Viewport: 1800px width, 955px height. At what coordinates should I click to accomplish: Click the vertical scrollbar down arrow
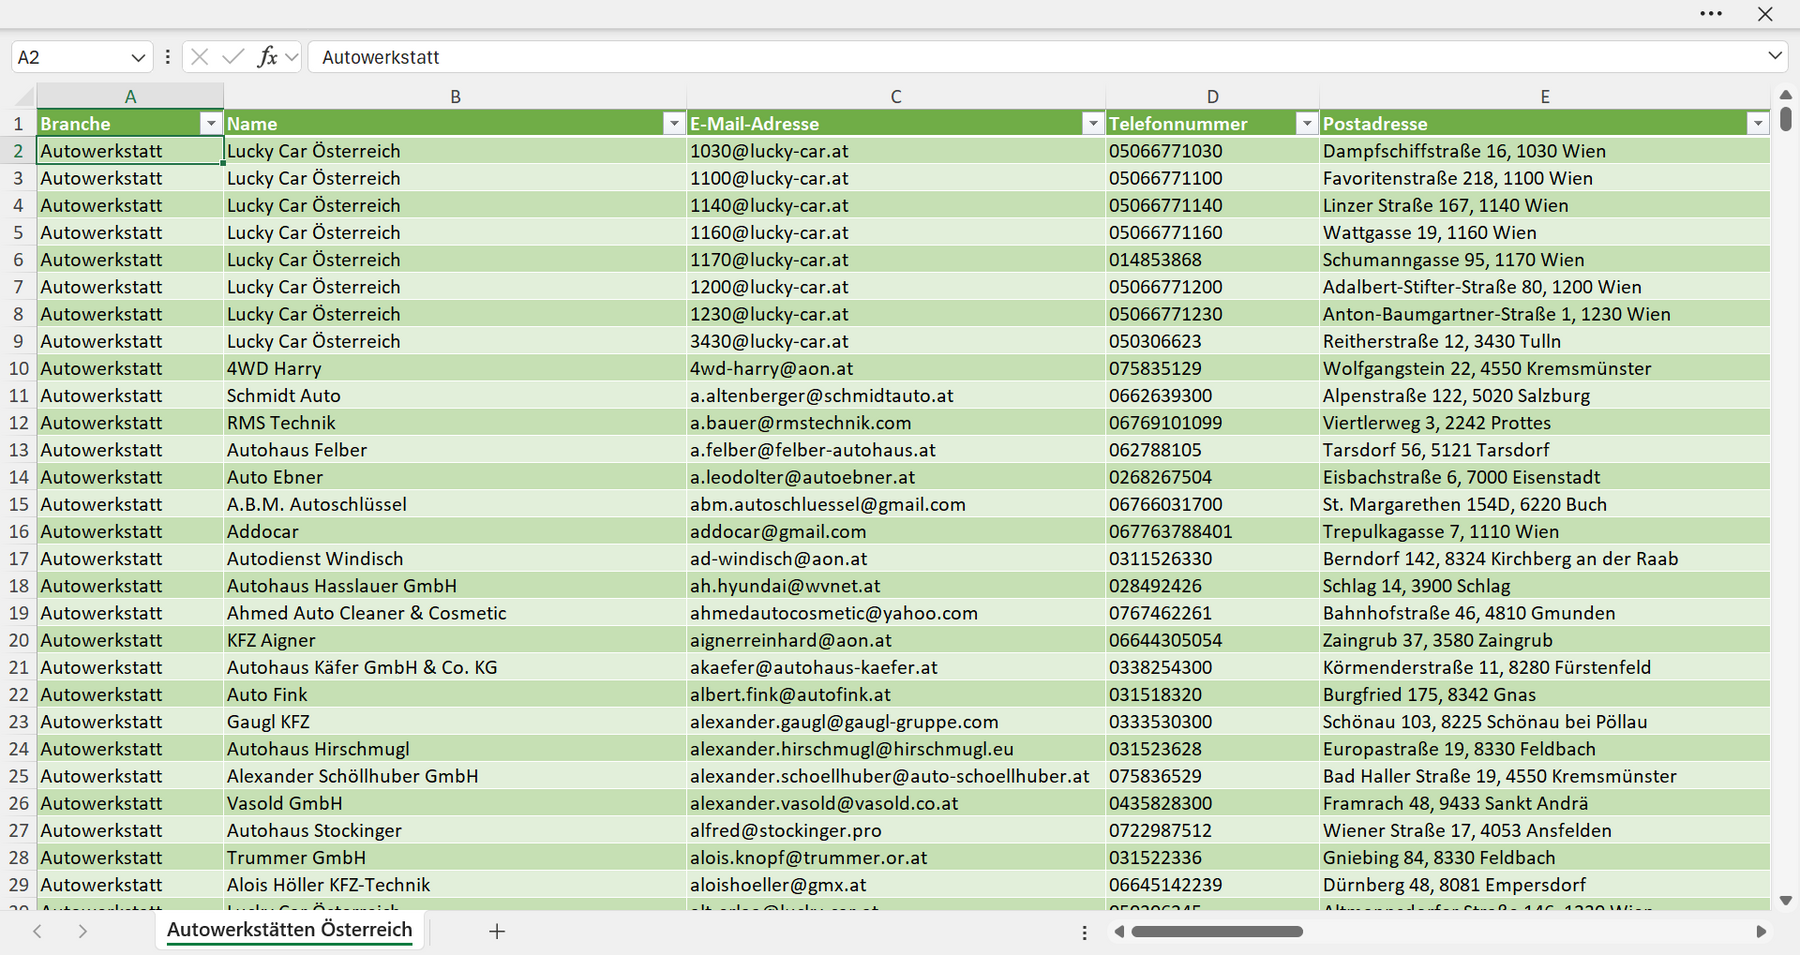(1786, 900)
